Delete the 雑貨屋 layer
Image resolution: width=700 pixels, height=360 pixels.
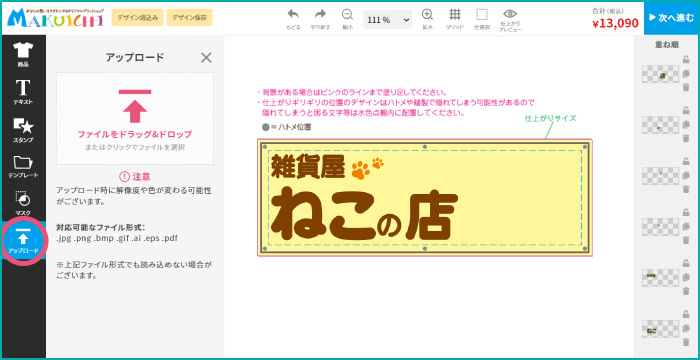pos(686,291)
